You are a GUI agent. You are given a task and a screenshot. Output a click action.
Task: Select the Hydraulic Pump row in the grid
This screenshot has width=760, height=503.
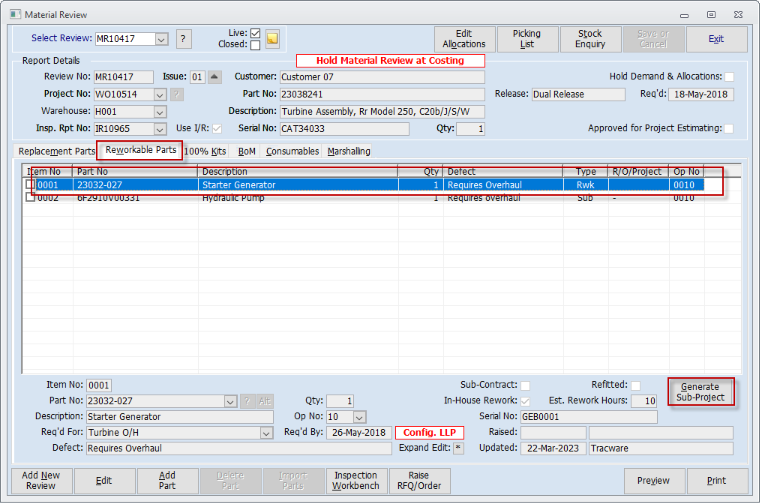pyautogui.click(x=364, y=198)
